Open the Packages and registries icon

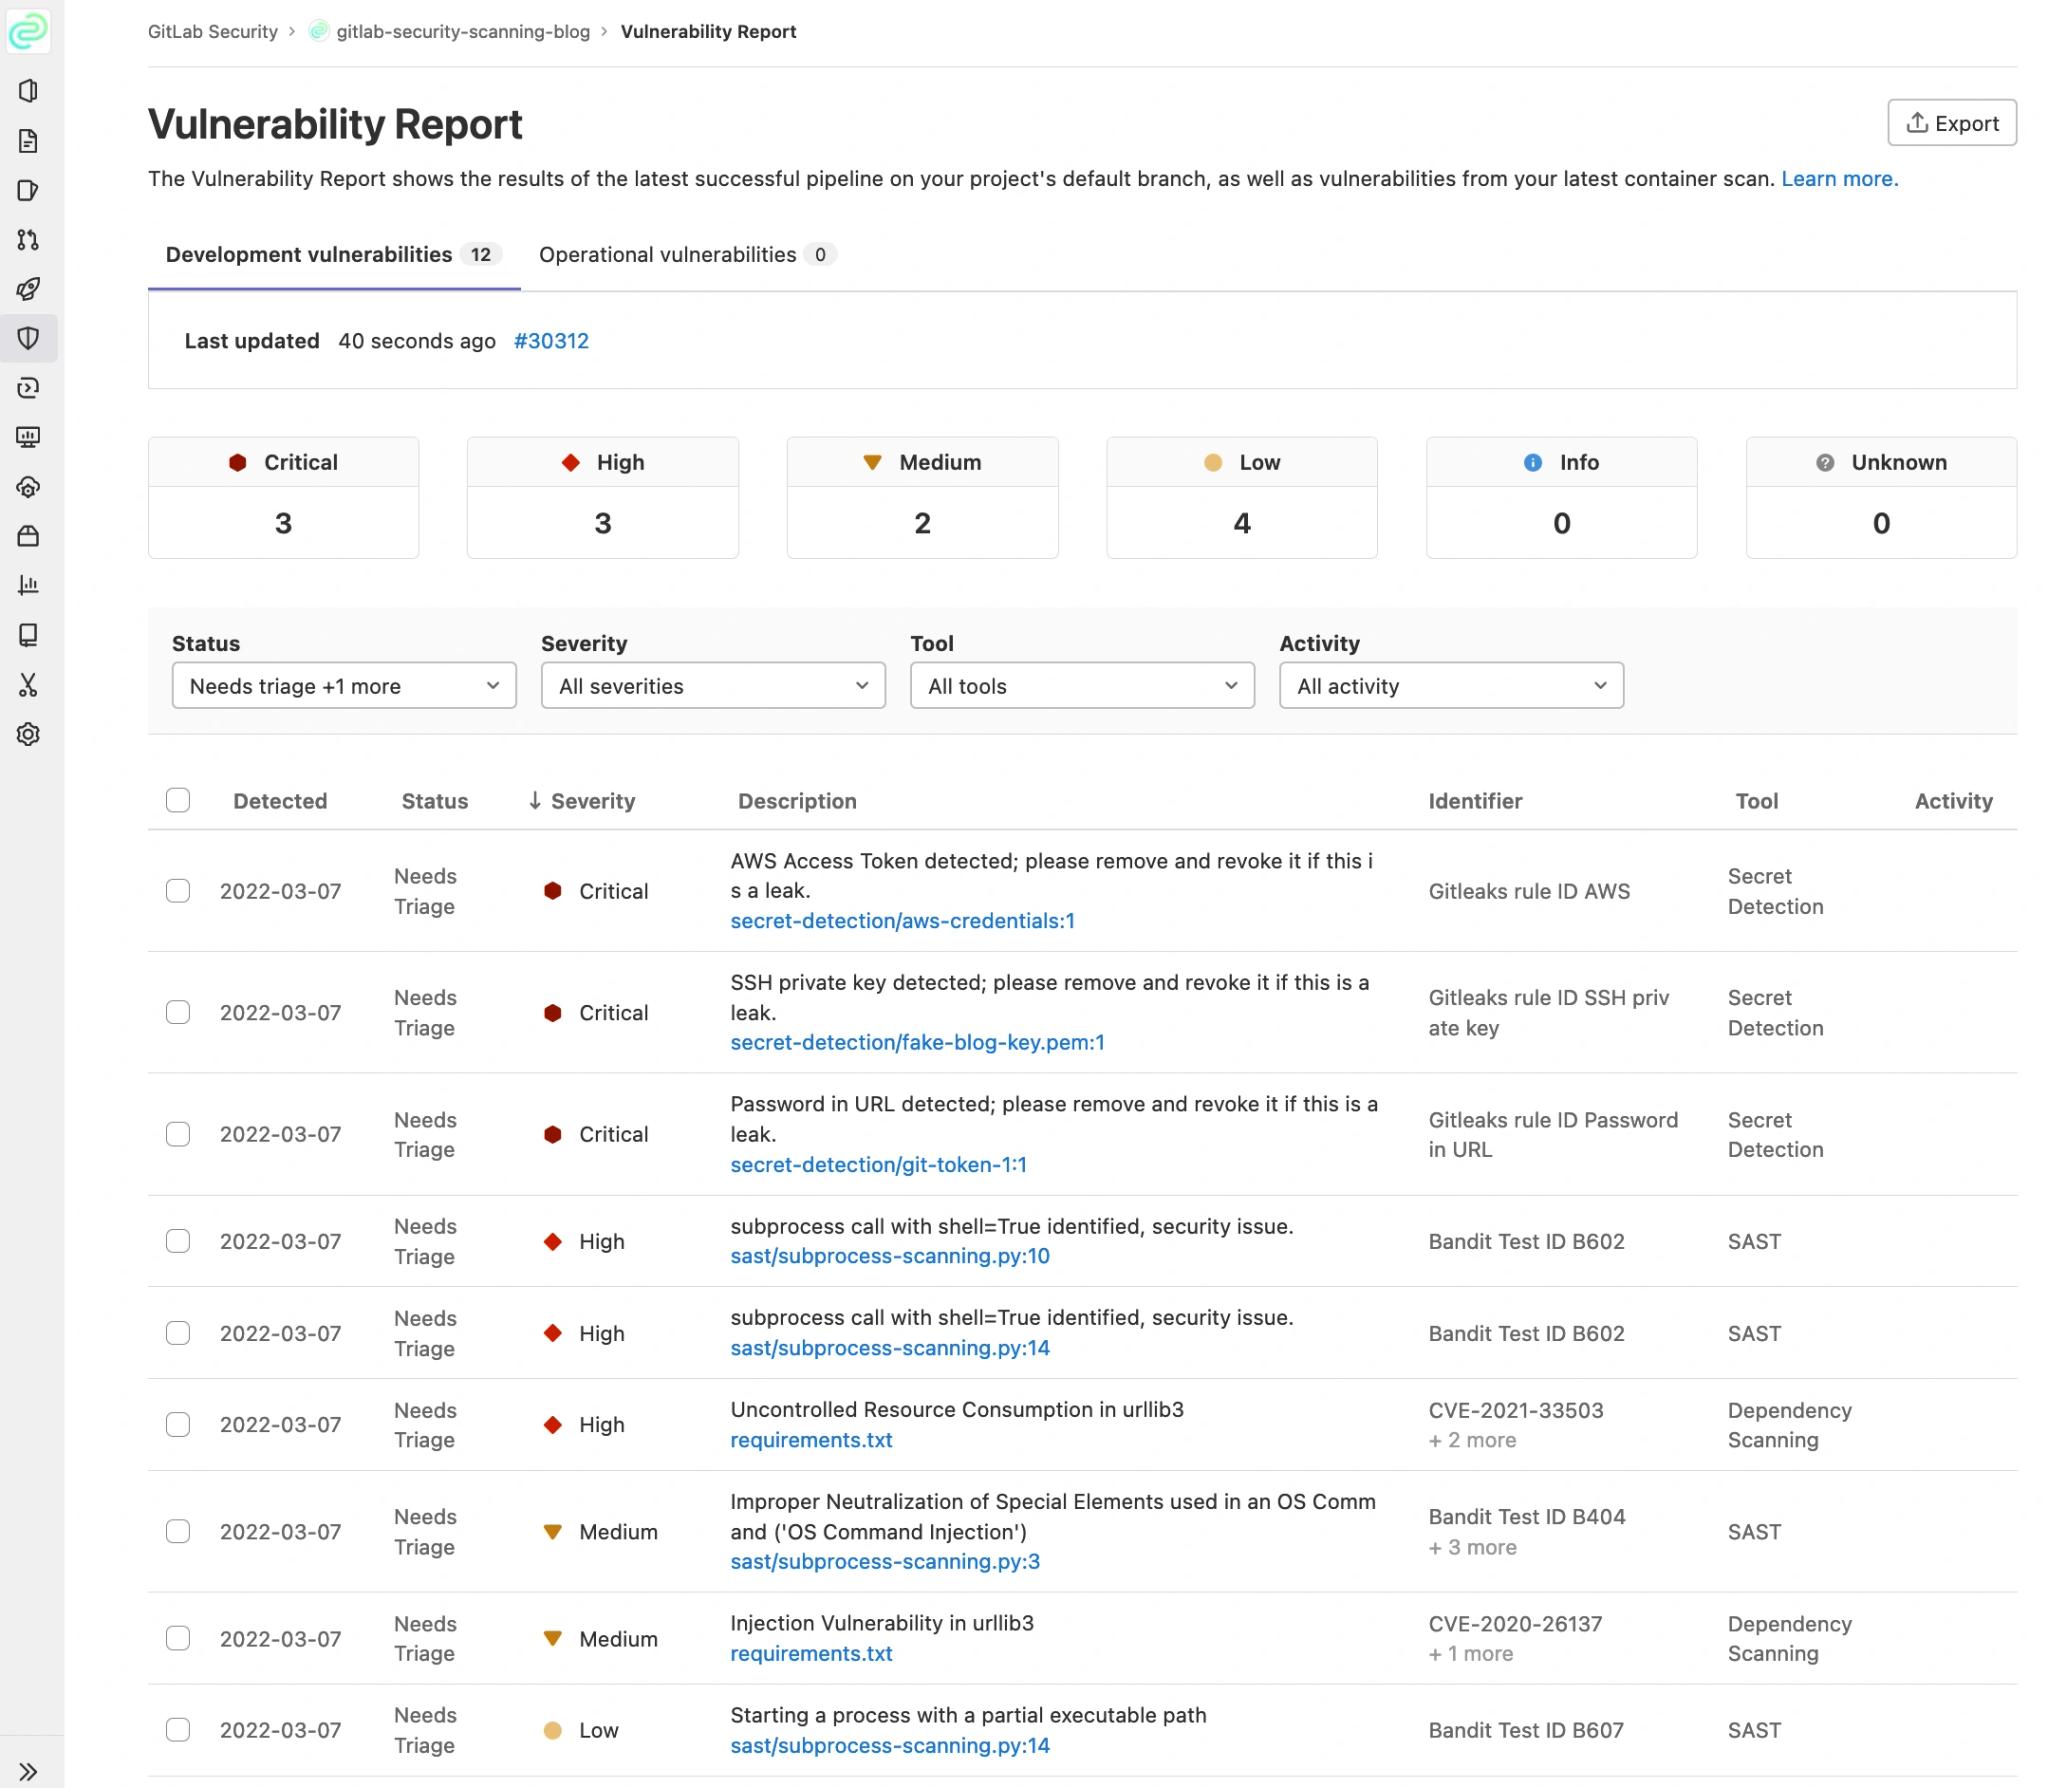pos(29,537)
